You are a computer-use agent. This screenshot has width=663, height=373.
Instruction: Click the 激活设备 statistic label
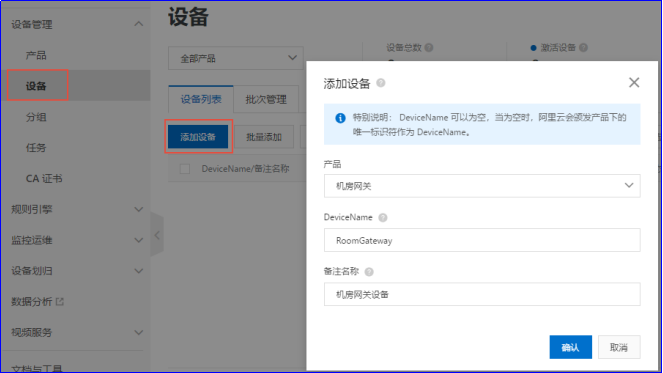(x=558, y=47)
